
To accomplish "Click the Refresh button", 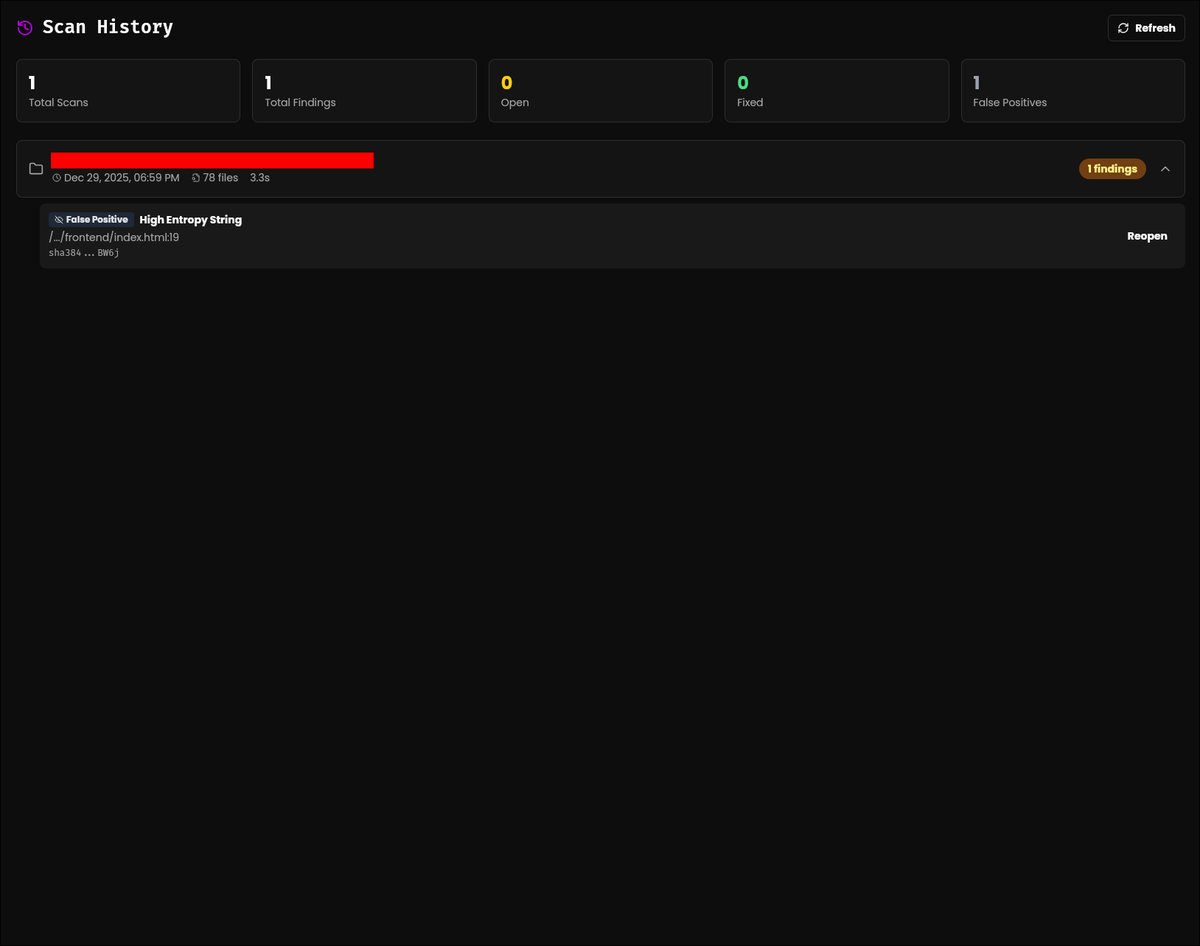I will click(x=1146, y=28).
